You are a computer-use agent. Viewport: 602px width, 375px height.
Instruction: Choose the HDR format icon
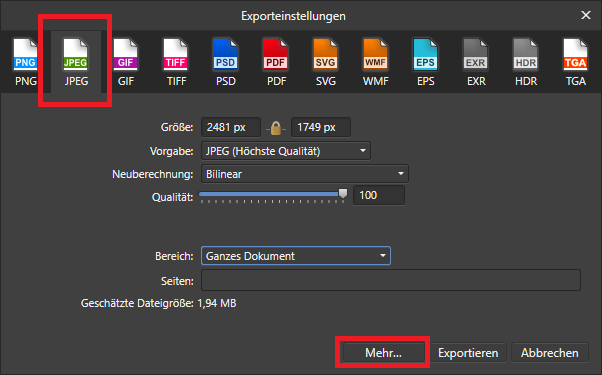tap(526, 62)
